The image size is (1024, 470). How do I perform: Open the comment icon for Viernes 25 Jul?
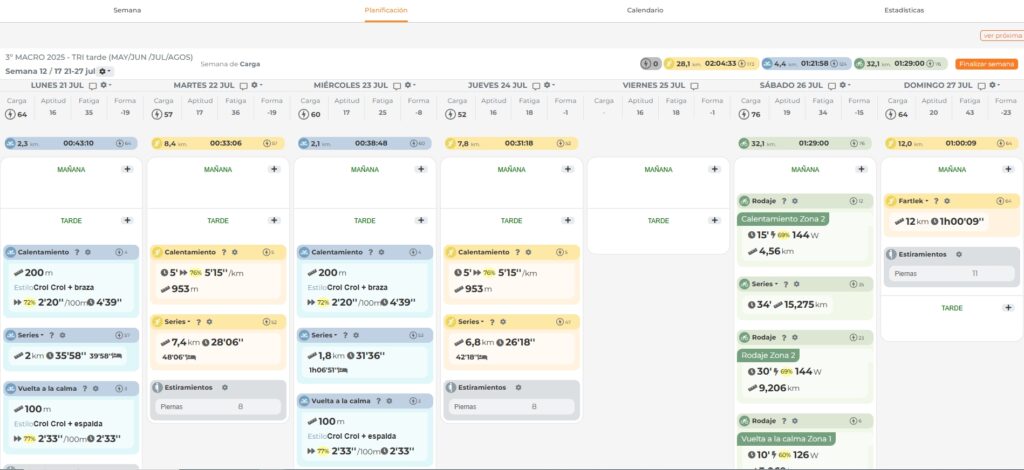pyautogui.click(x=694, y=86)
